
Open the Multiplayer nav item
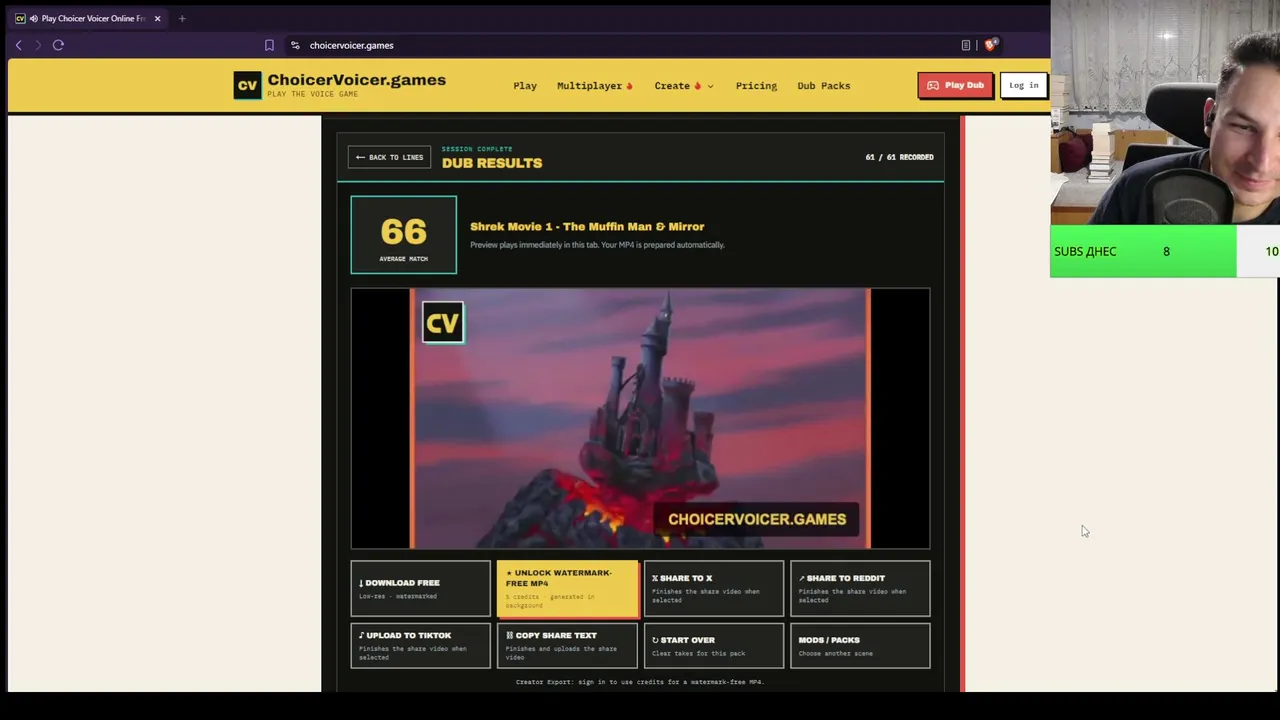[x=595, y=86]
